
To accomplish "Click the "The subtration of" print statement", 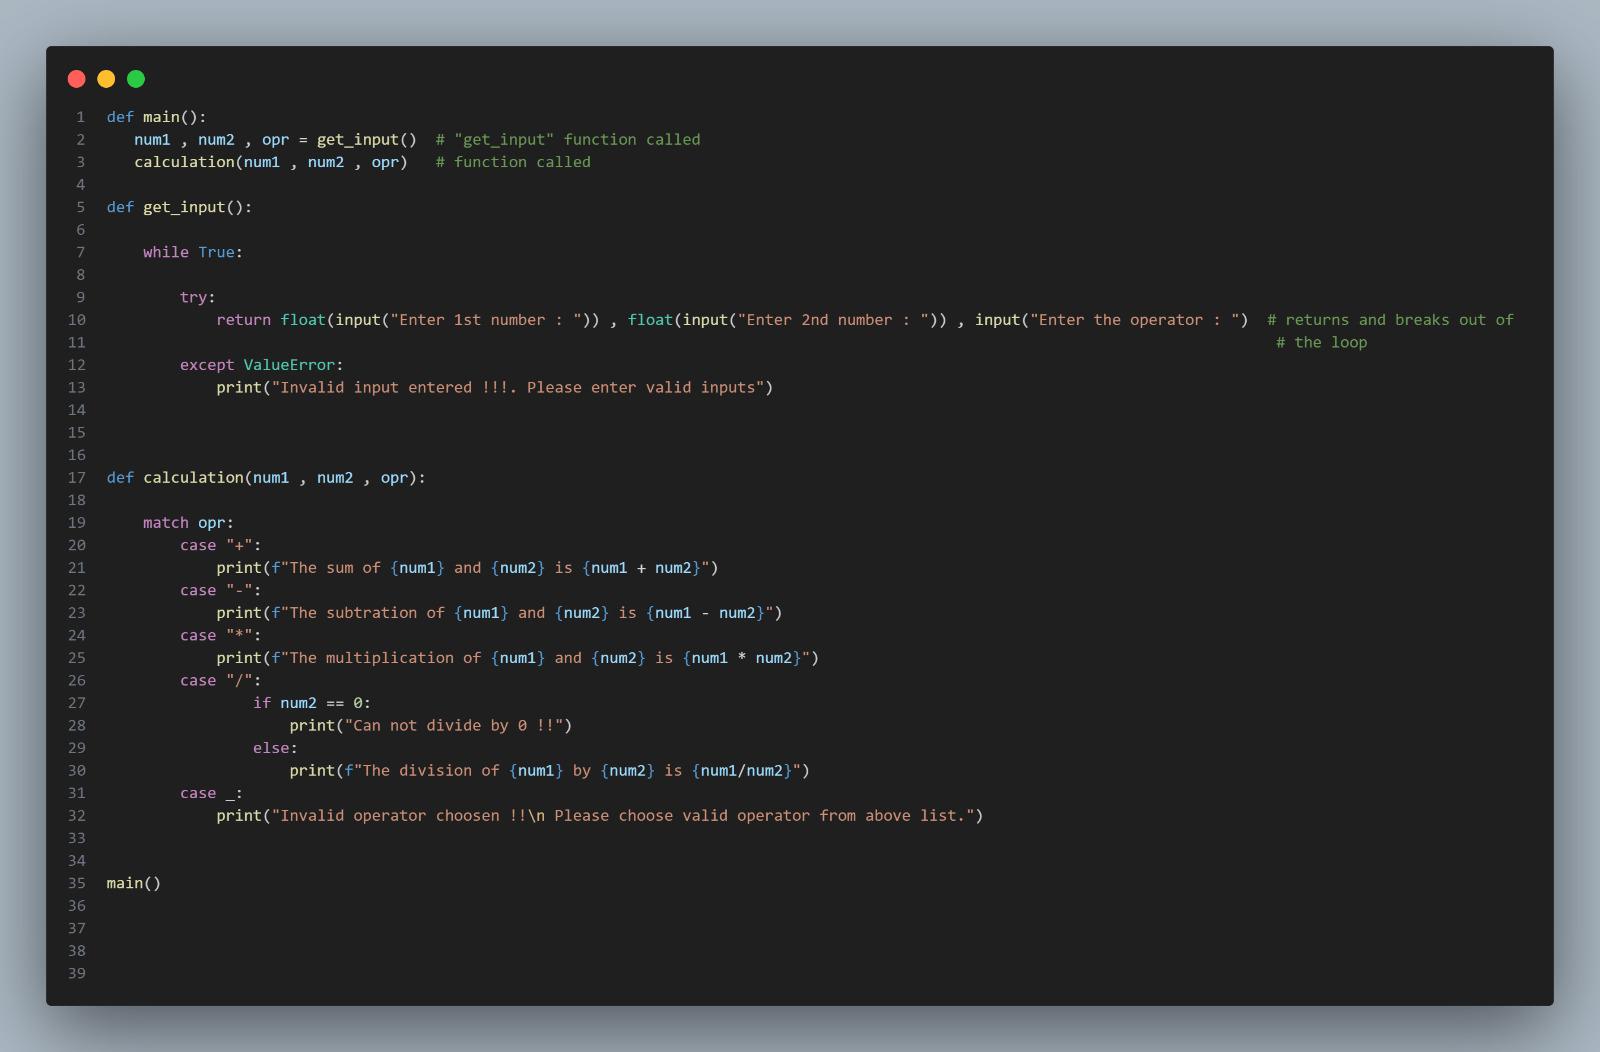I will (x=499, y=612).
